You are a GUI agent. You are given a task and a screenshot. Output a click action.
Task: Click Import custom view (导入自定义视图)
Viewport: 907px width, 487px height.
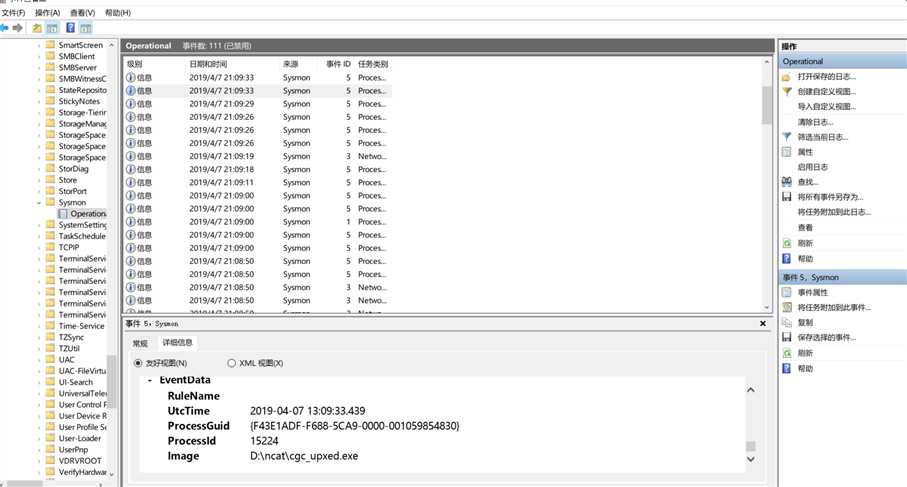point(827,106)
